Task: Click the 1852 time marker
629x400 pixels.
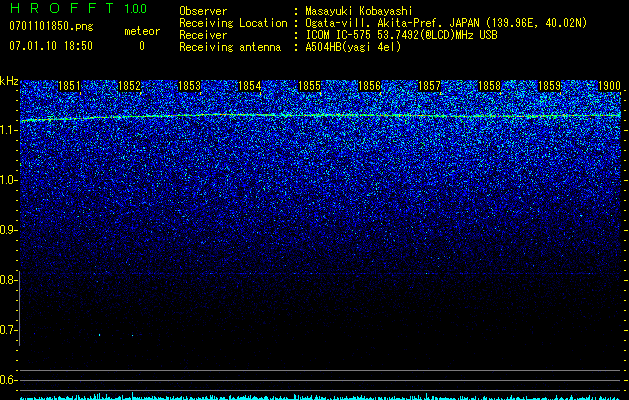Action: pyautogui.click(x=129, y=86)
